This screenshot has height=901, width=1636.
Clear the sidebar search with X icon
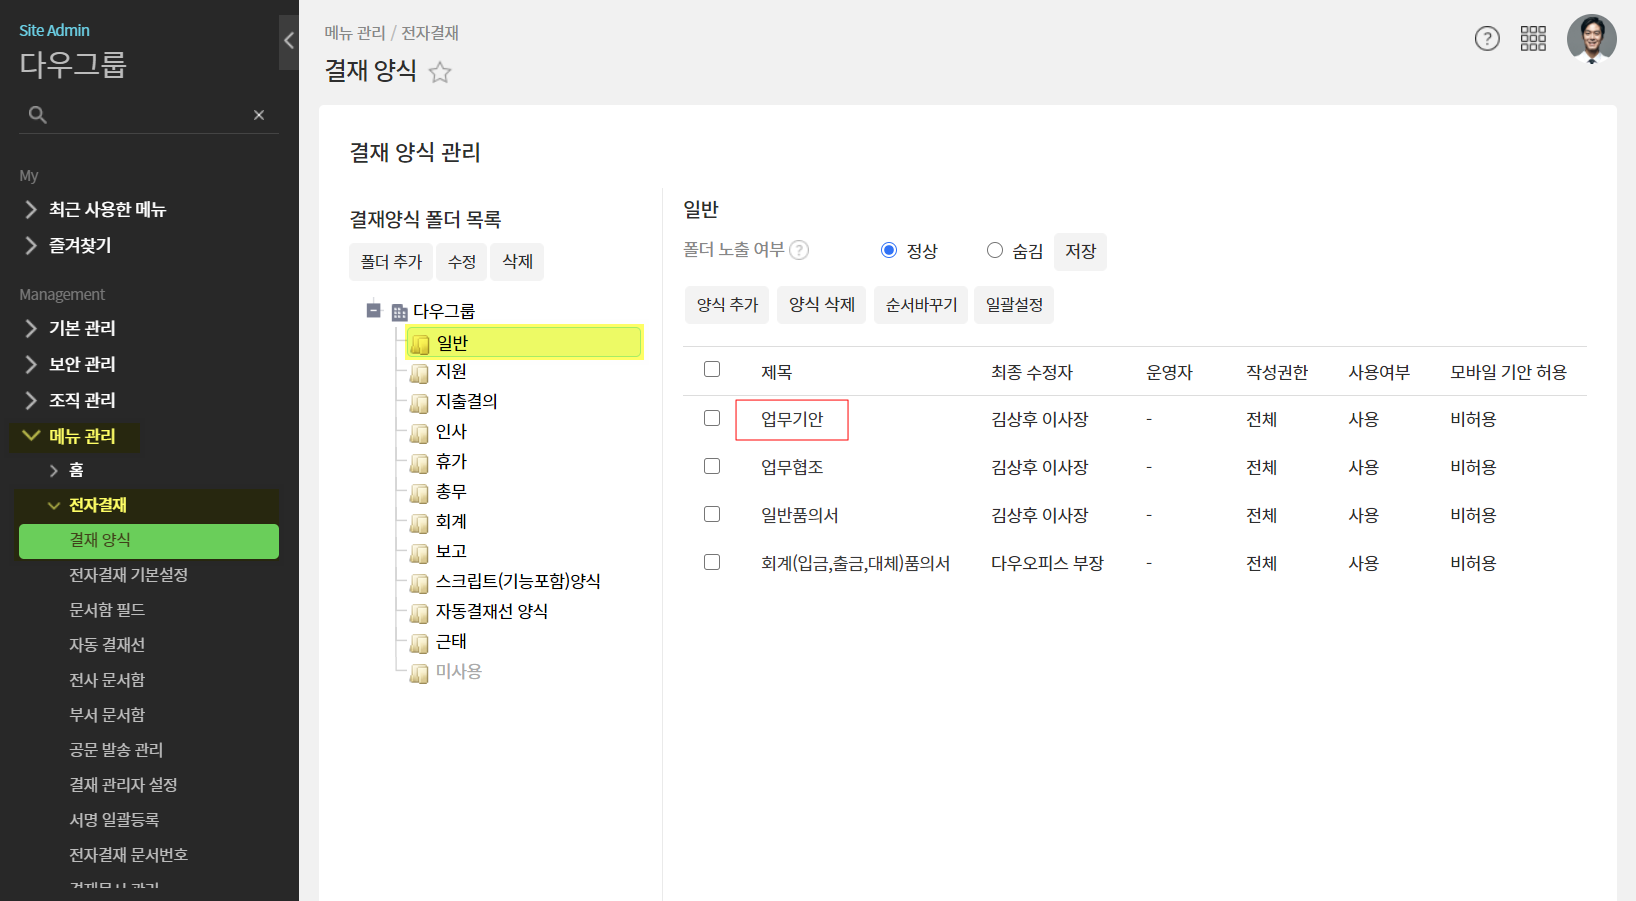[x=259, y=115]
